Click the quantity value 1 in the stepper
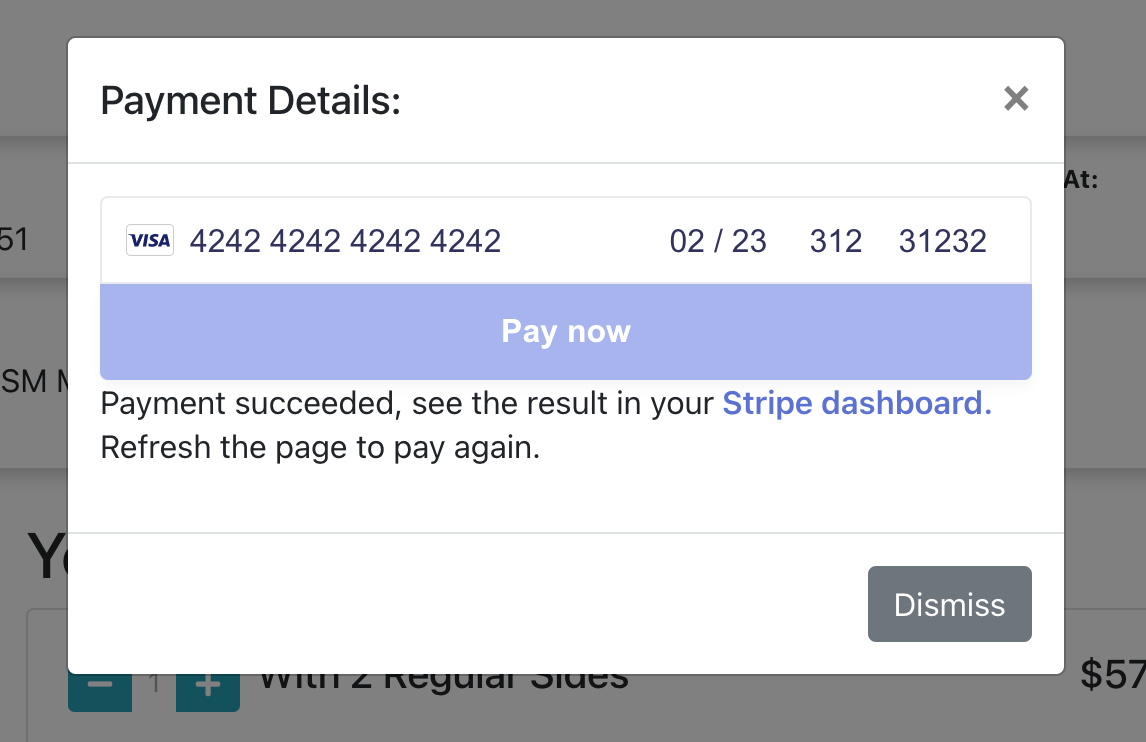The image size is (1146, 742). pos(155,684)
